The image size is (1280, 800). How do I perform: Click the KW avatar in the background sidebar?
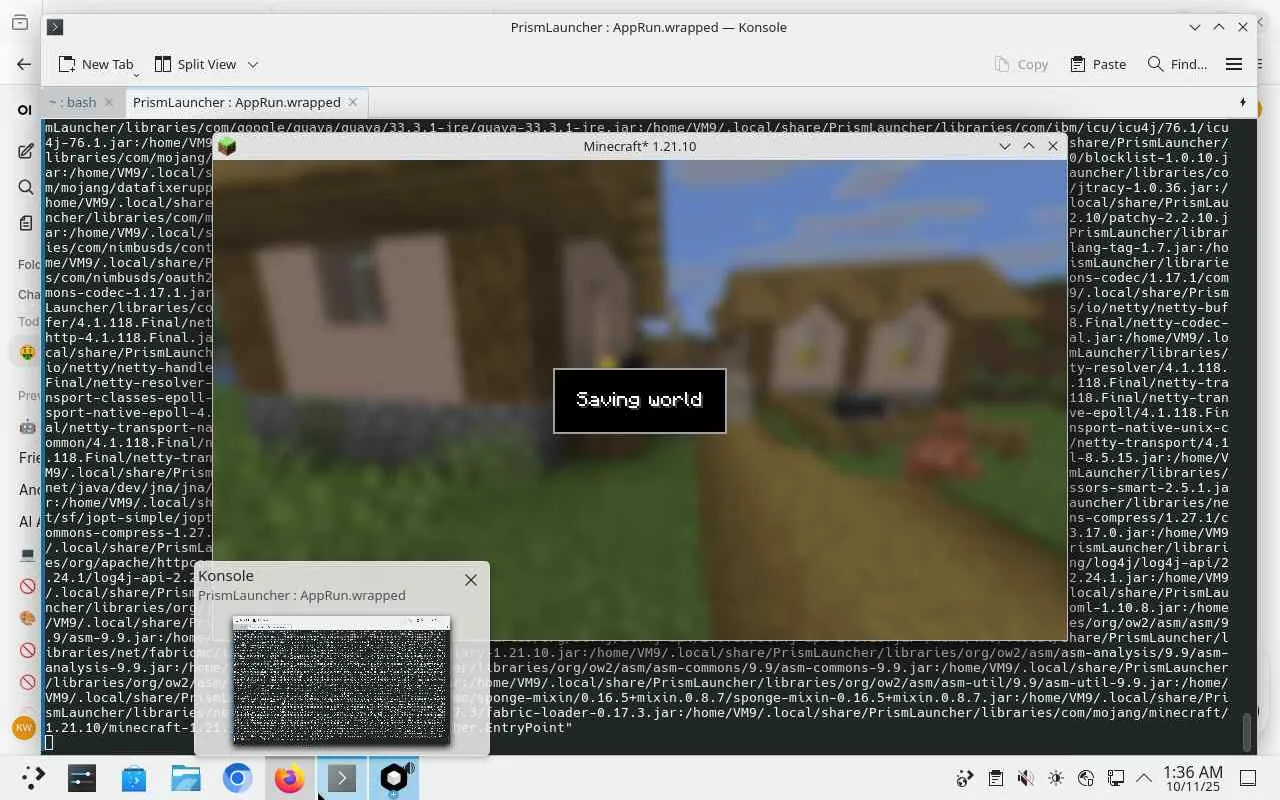tap(24, 728)
